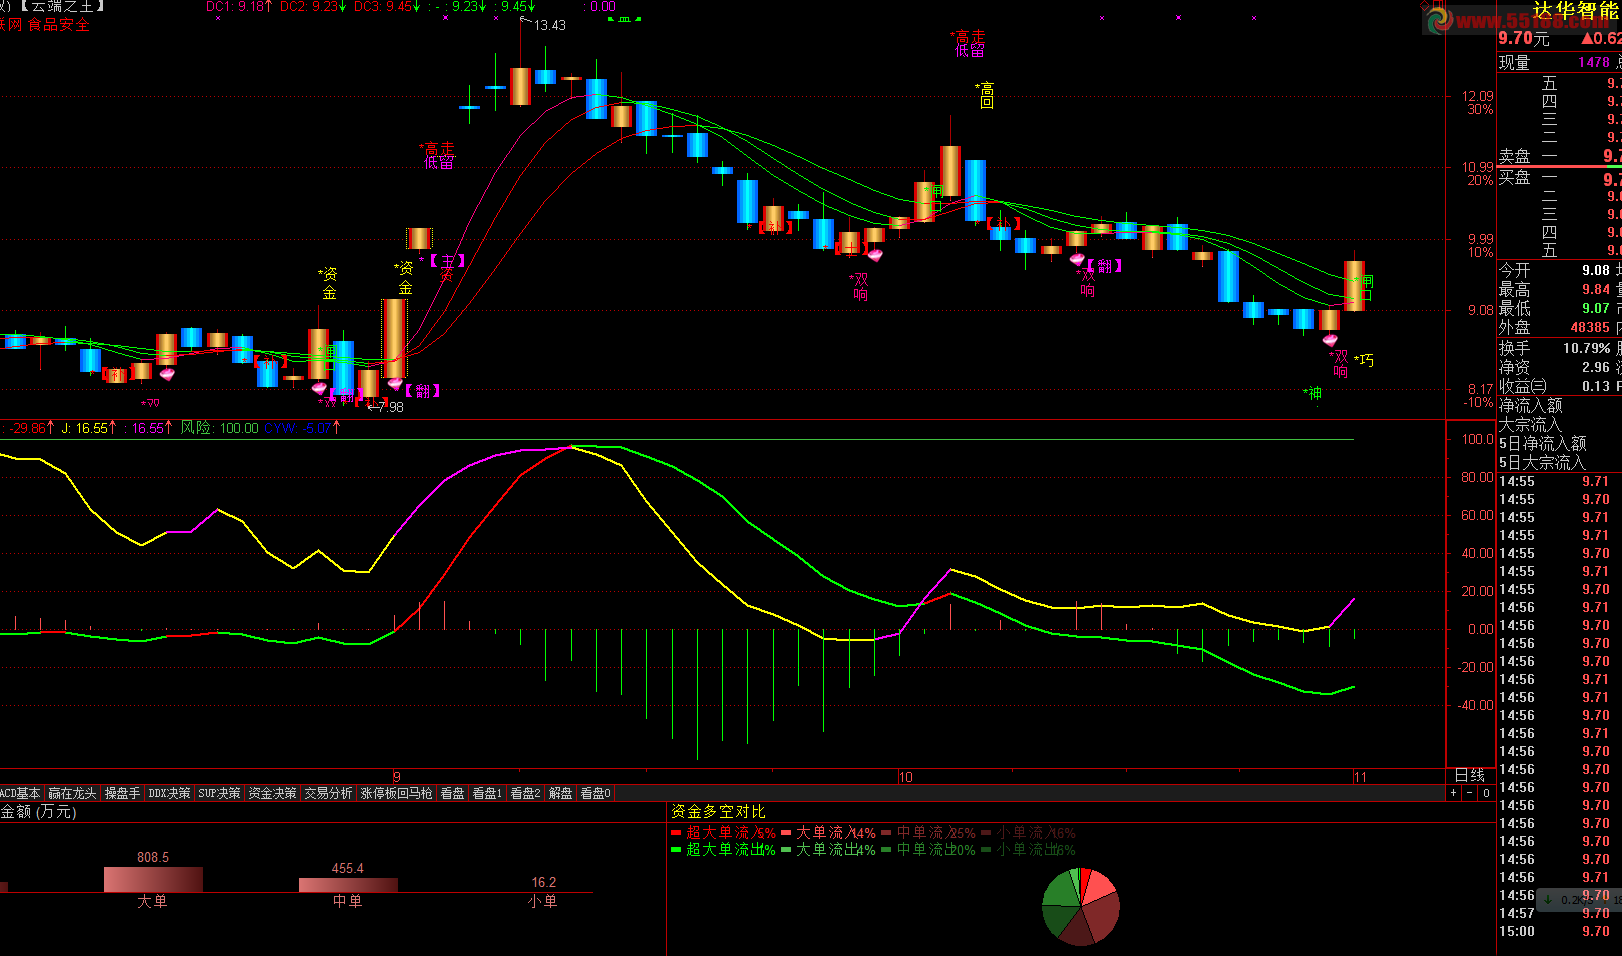
Task: Open the 解盘 tab
Action: [x=561, y=793]
